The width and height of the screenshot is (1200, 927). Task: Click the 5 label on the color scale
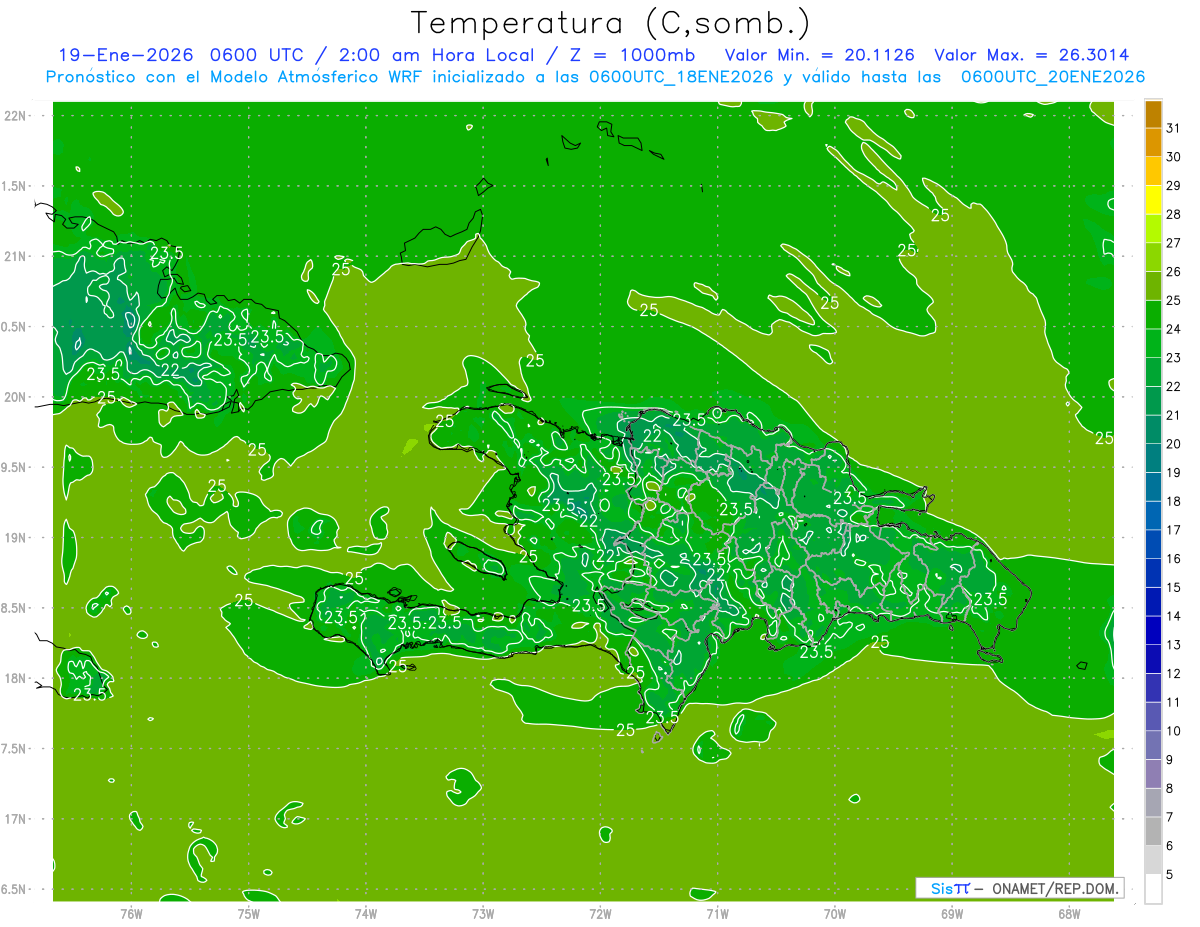click(1170, 875)
